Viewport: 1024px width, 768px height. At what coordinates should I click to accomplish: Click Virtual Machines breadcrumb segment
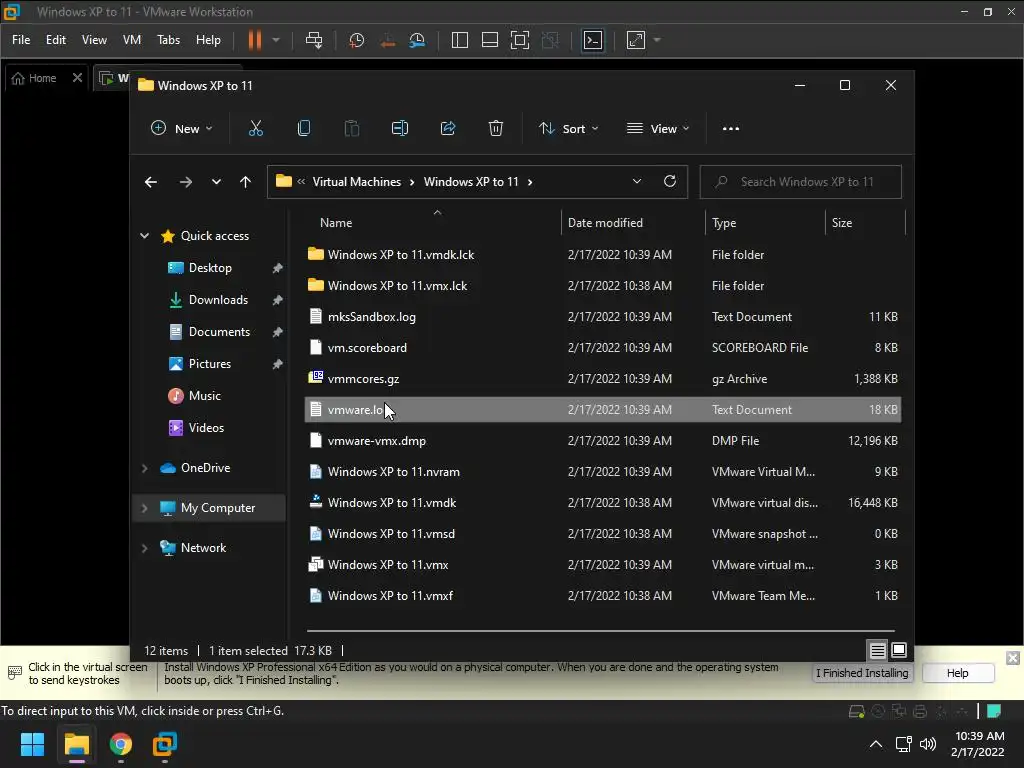click(357, 182)
